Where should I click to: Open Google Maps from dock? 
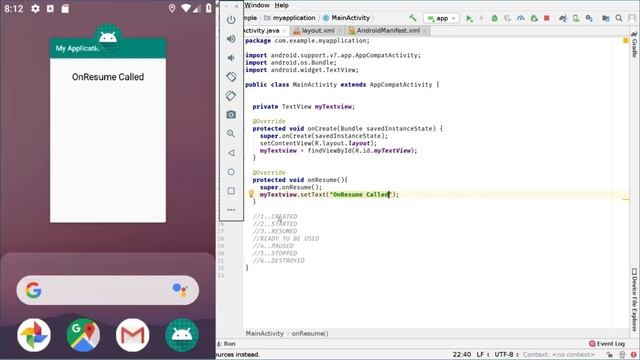tap(83, 335)
